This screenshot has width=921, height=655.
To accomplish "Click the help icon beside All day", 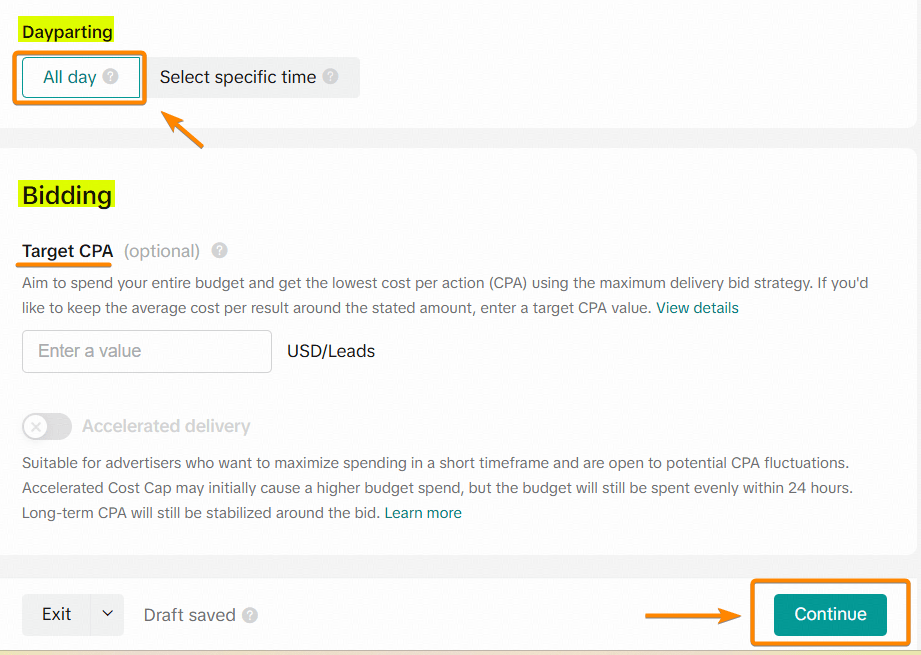I will point(110,77).
